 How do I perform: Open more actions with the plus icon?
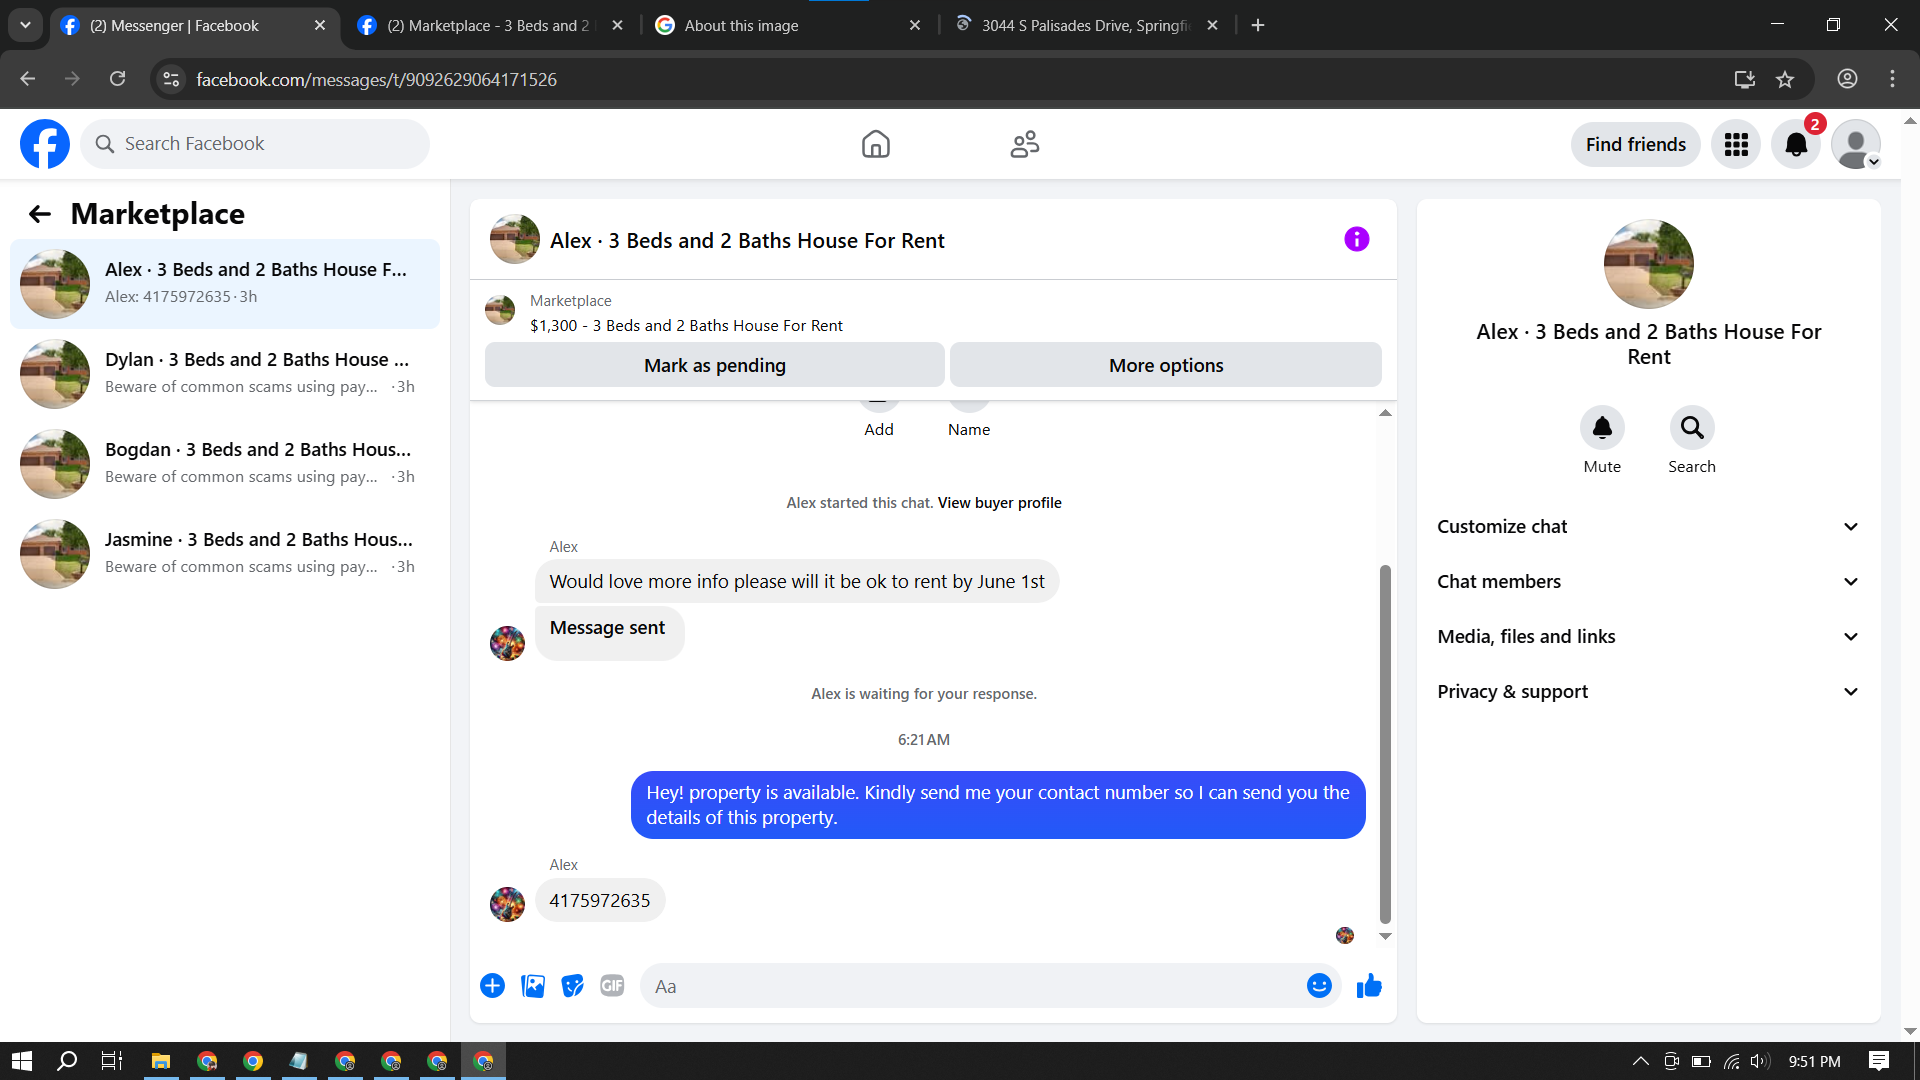pyautogui.click(x=492, y=986)
